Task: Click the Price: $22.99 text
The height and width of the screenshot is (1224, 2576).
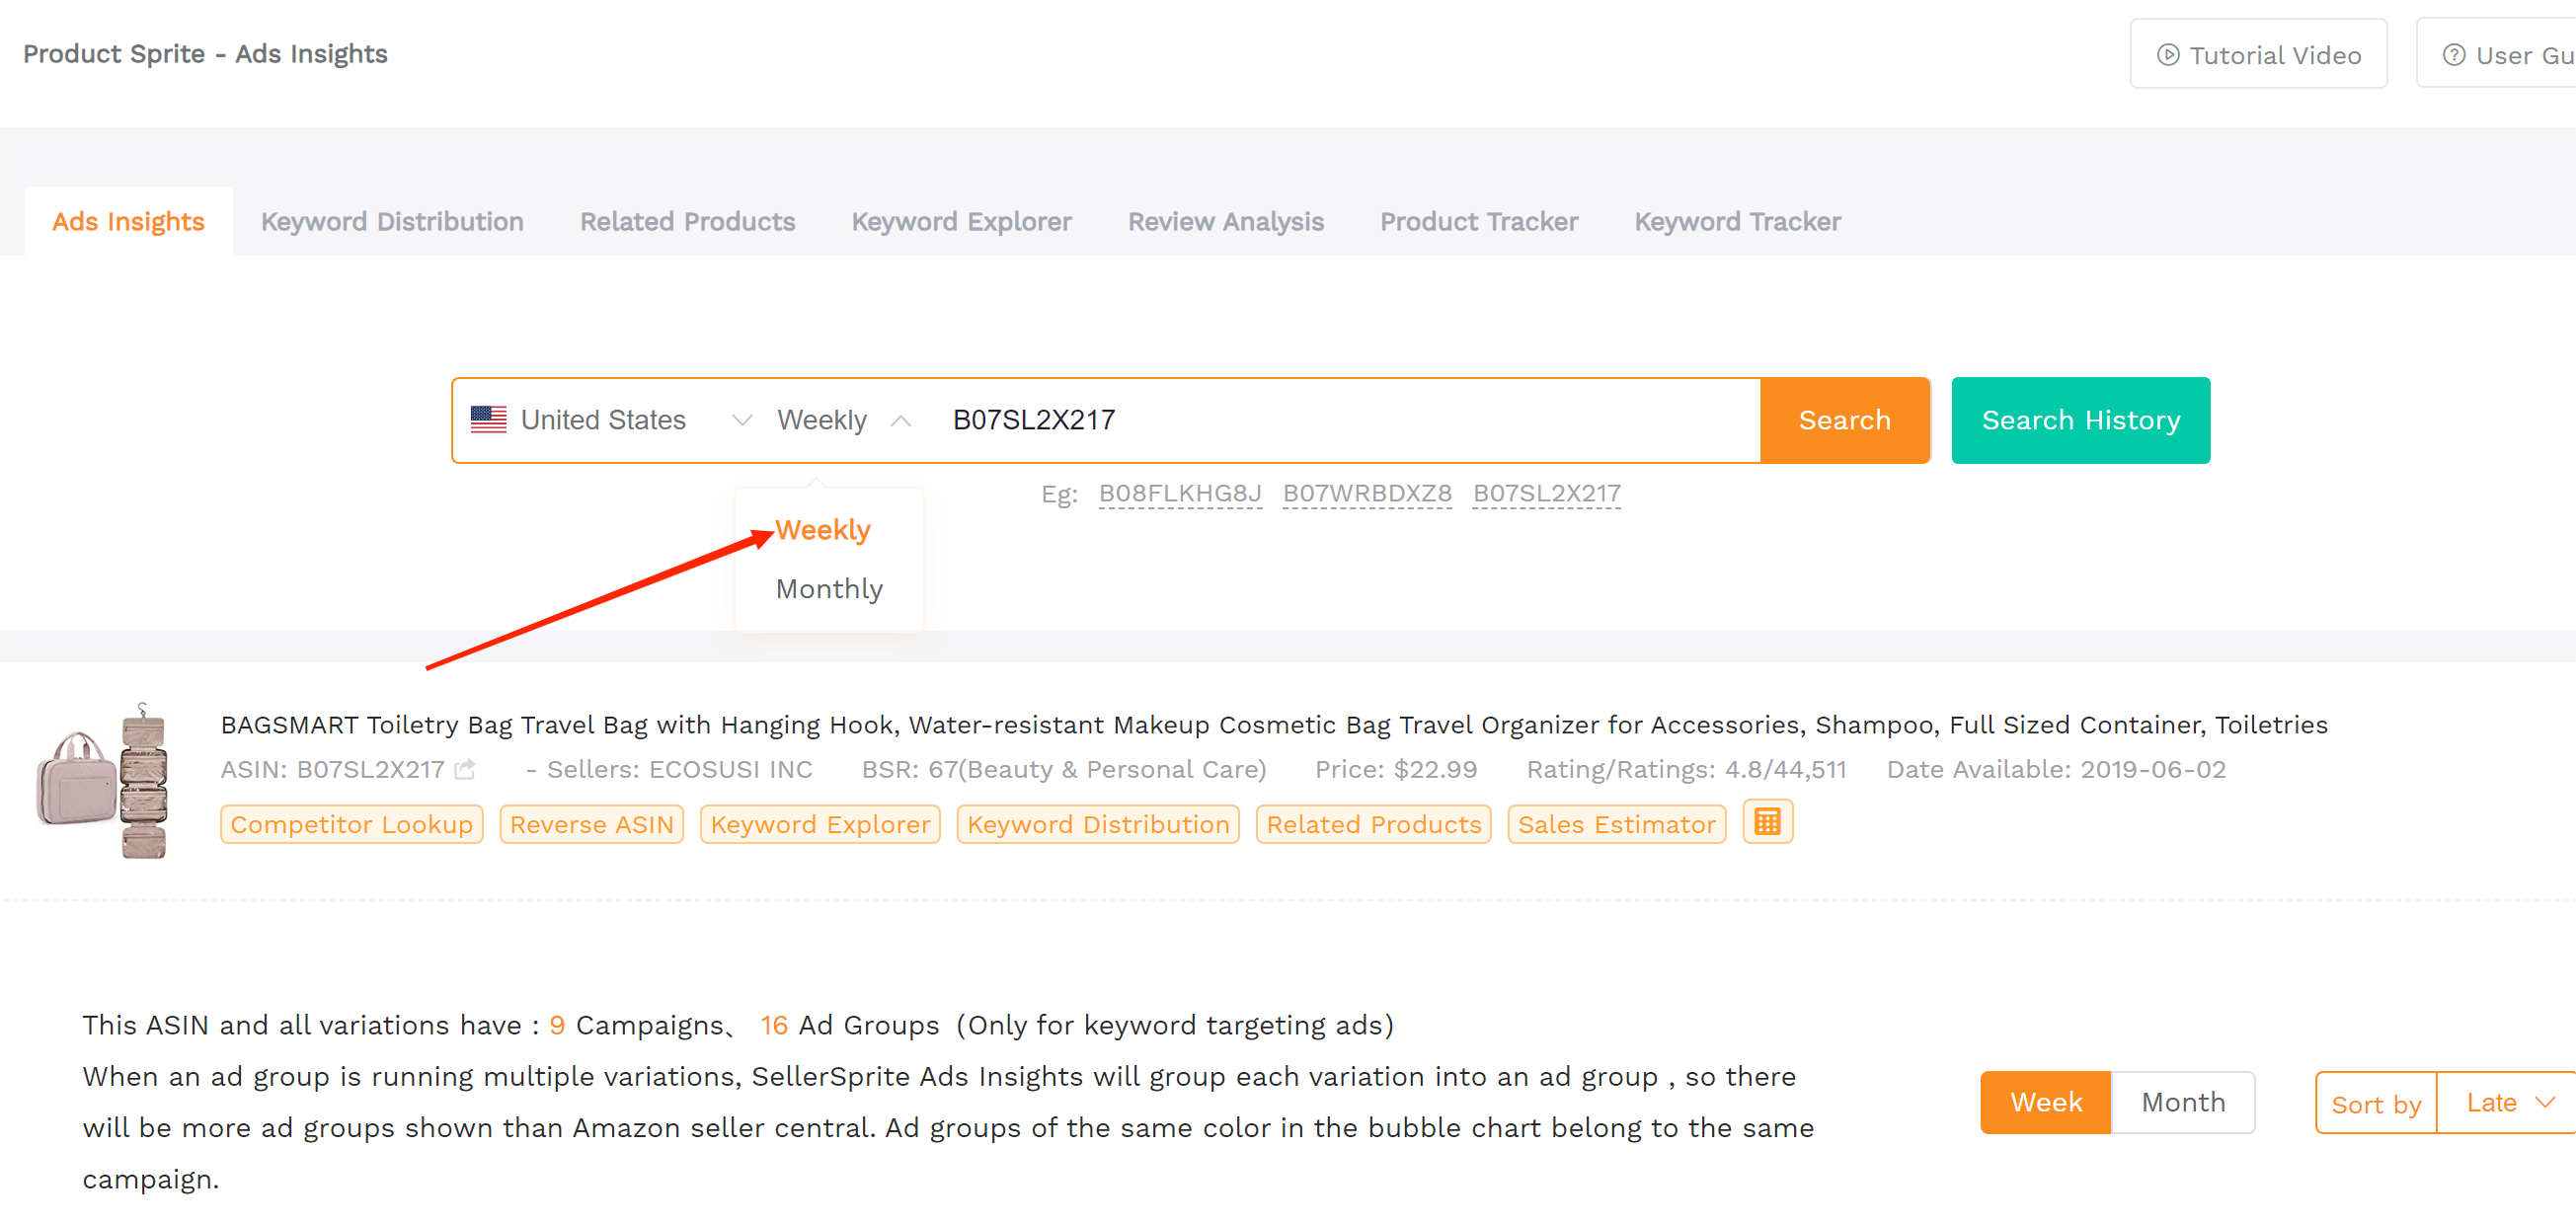Action: click(x=1395, y=769)
